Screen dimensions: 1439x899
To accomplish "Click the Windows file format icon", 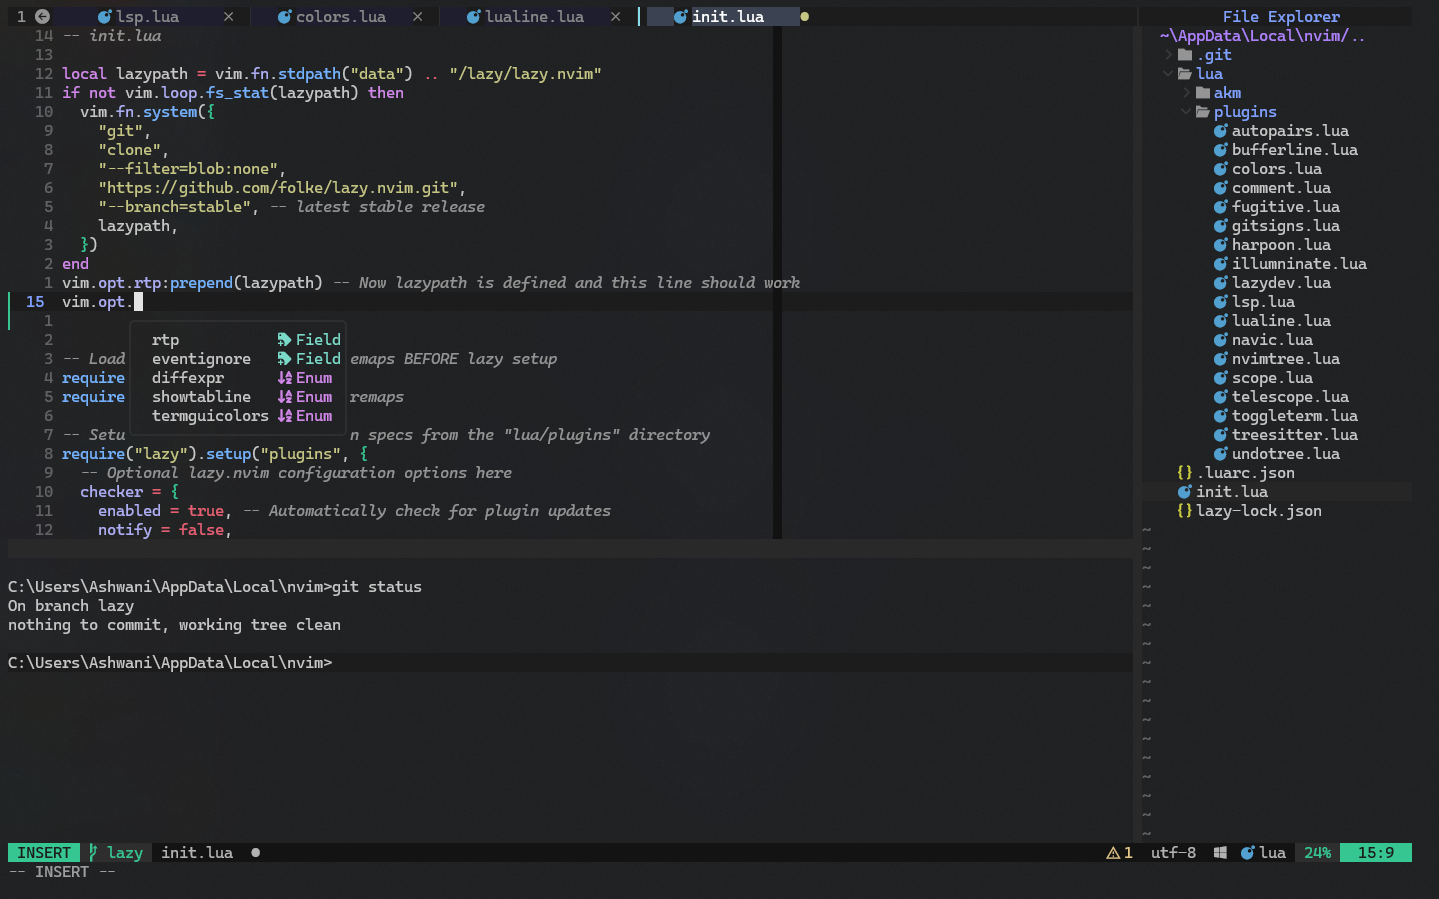I will [1220, 853].
